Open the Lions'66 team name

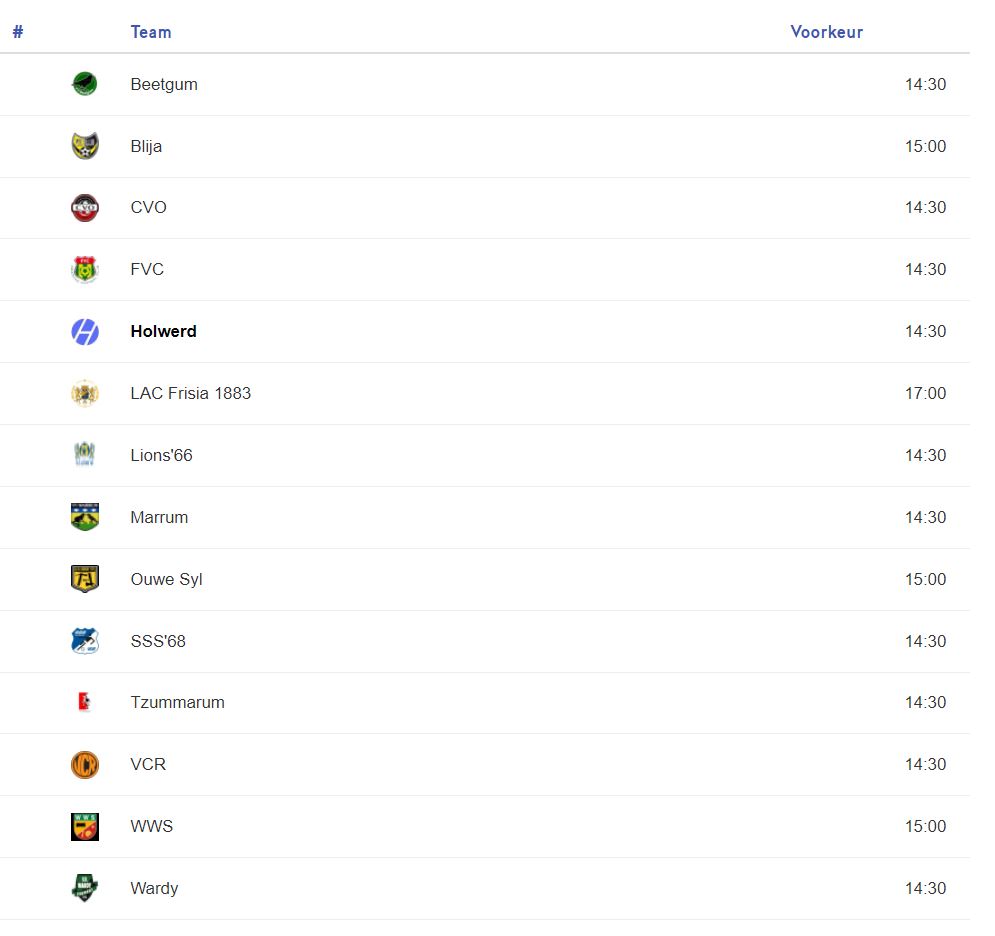(x=161, y=456)
